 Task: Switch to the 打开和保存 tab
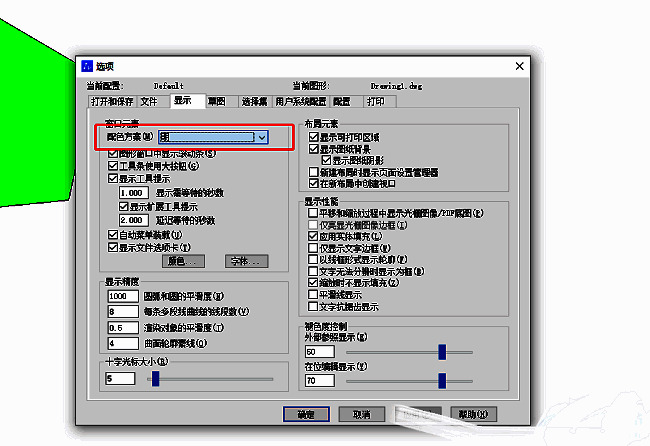point(111,101)
